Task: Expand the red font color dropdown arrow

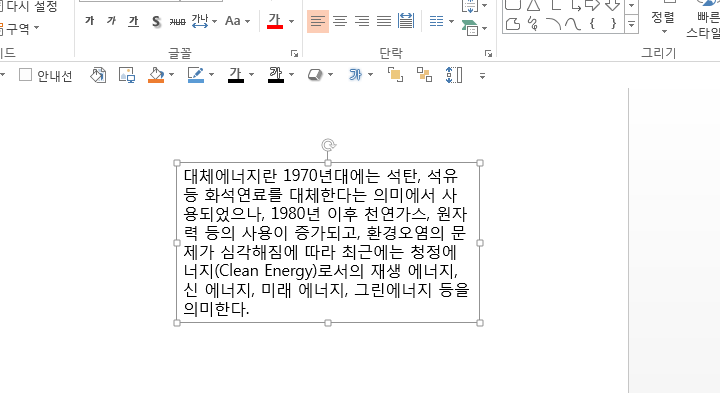Action: [292, 22]
